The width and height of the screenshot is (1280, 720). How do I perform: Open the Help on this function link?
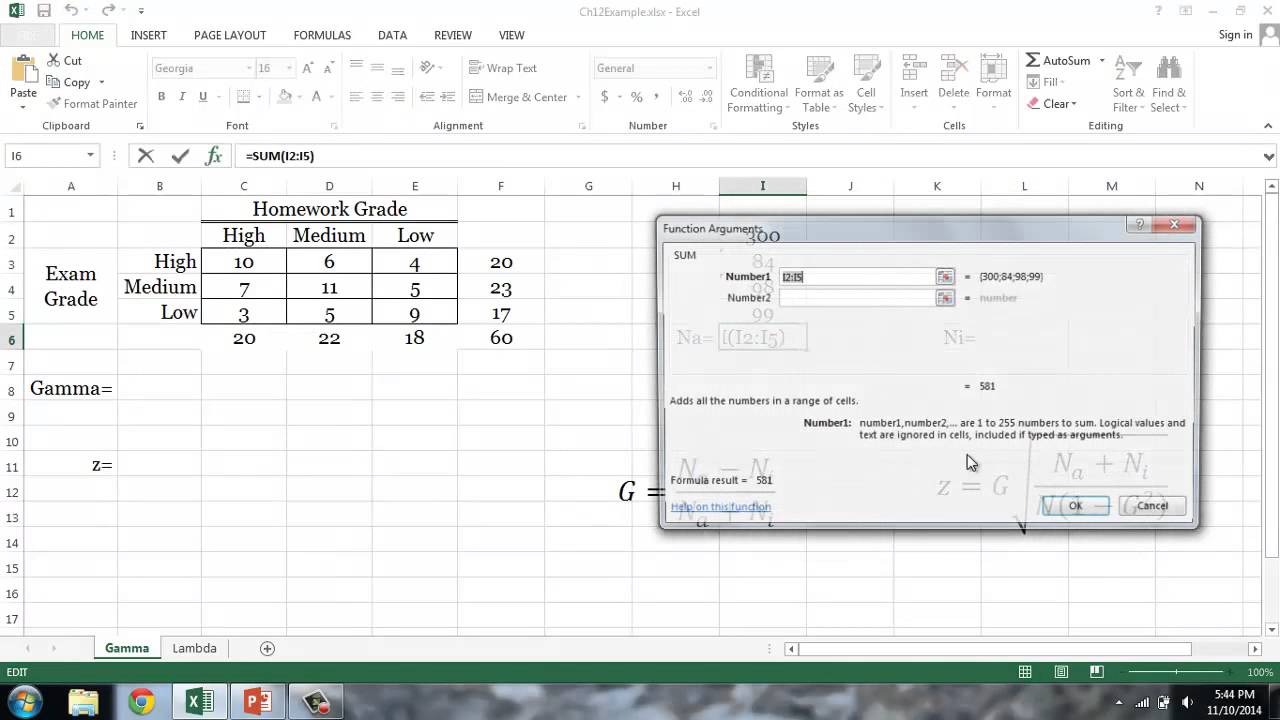[x=721, y=507]
